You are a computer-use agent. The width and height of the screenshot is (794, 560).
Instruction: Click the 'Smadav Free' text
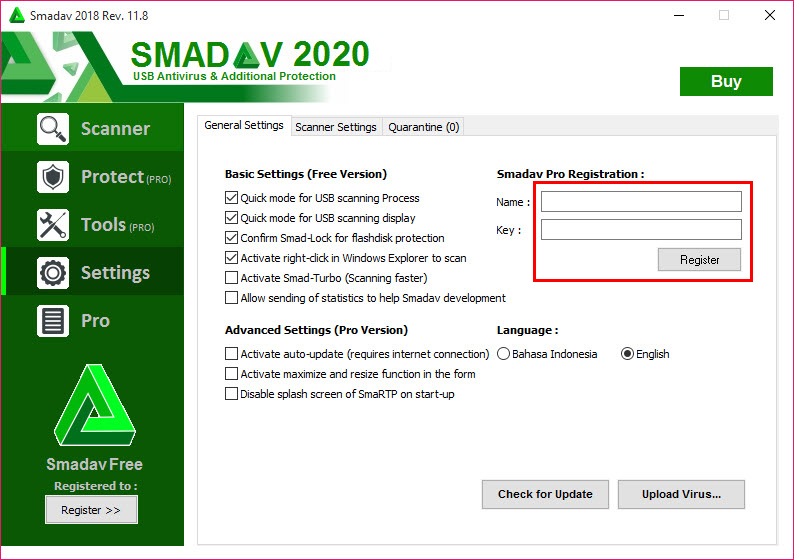(x=95, y=464)
